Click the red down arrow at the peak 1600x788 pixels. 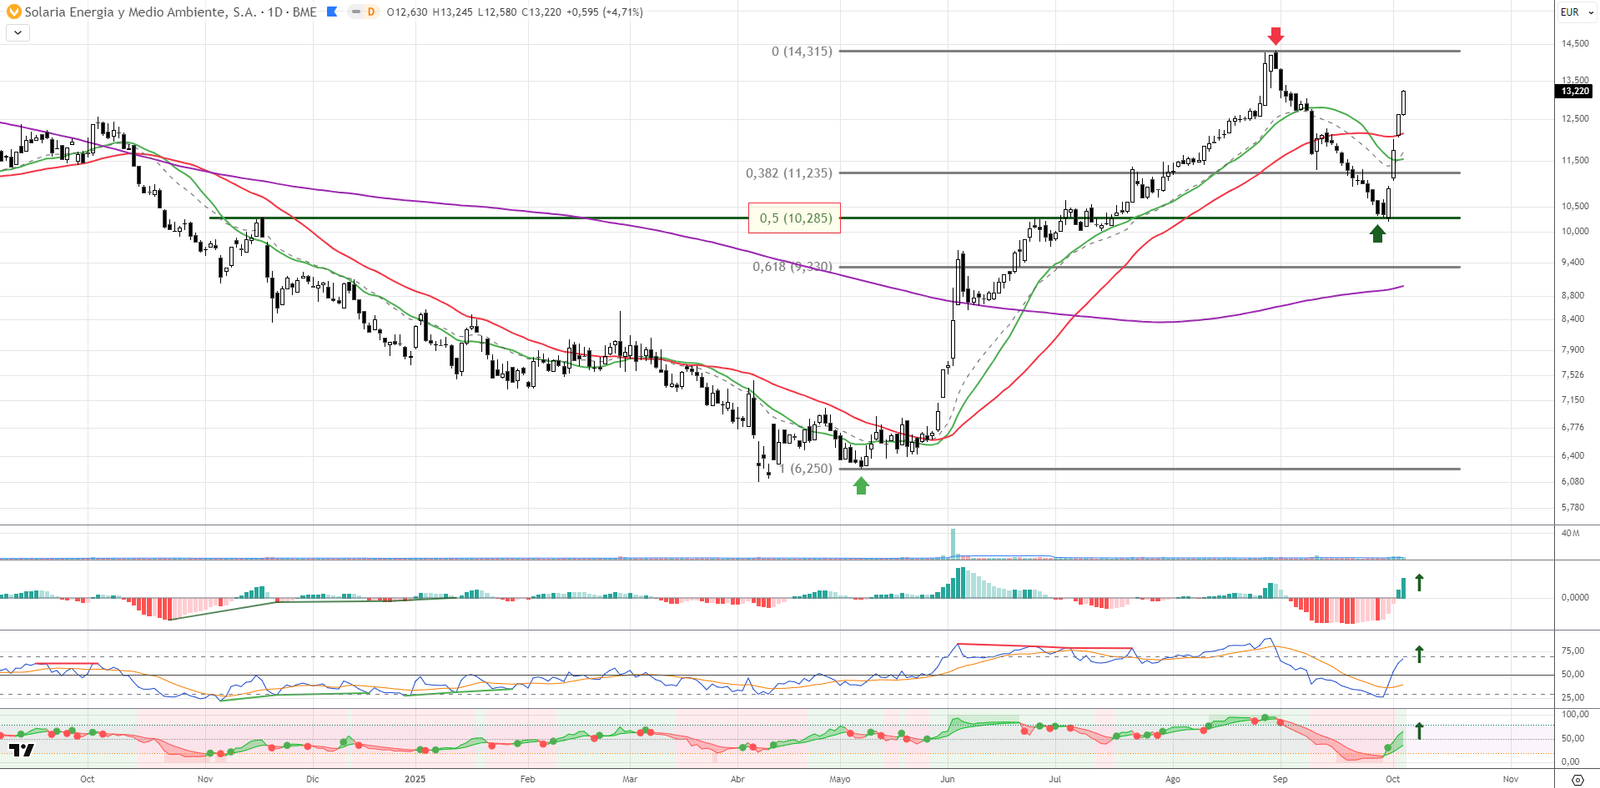coord(1275,37)
